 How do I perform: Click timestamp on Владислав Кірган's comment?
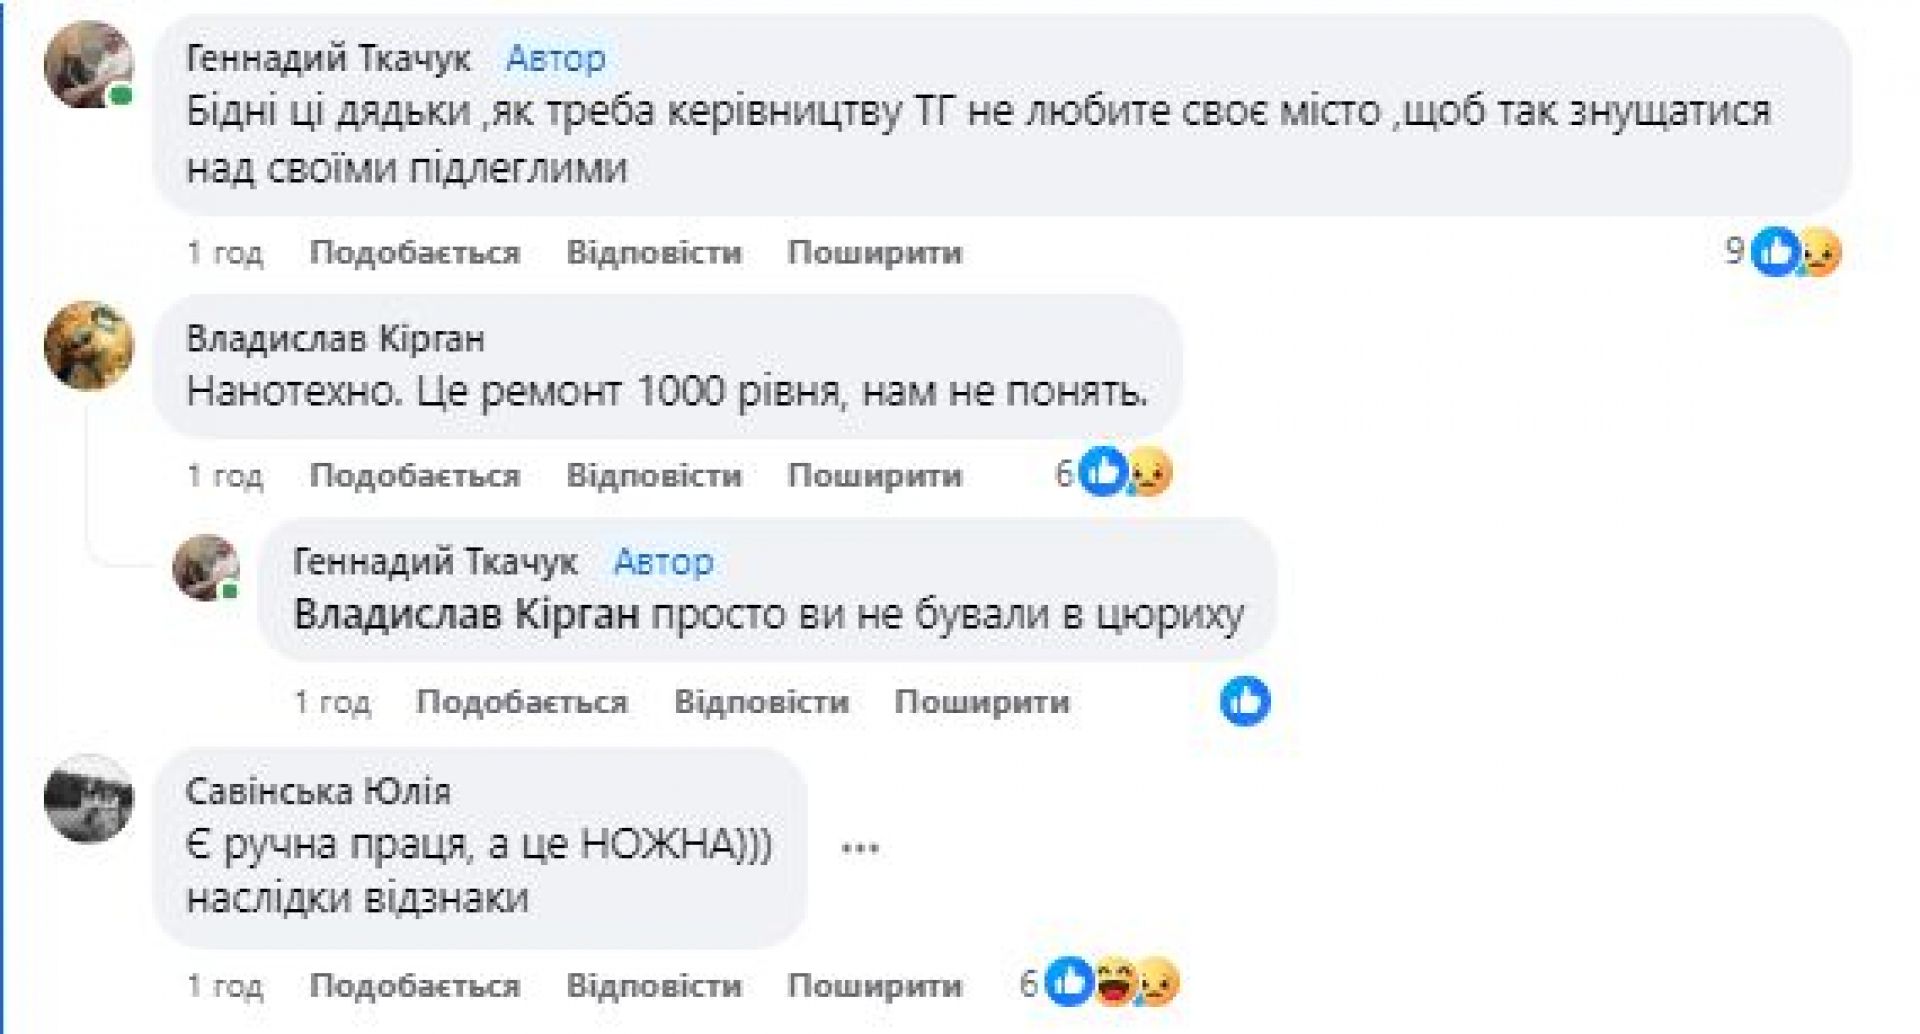click(x=225, y=475)
